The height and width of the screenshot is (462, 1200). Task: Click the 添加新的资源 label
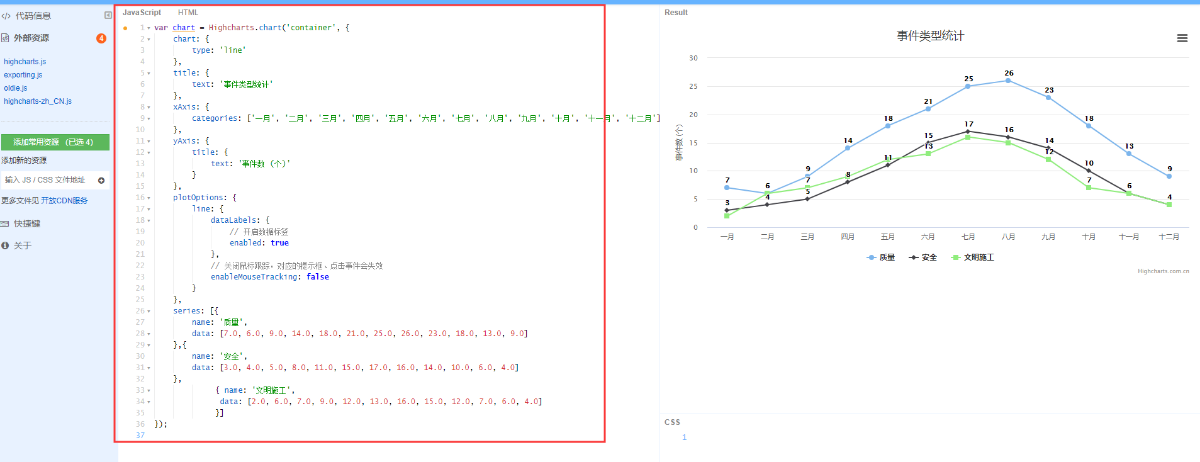[x=24, y=160]
